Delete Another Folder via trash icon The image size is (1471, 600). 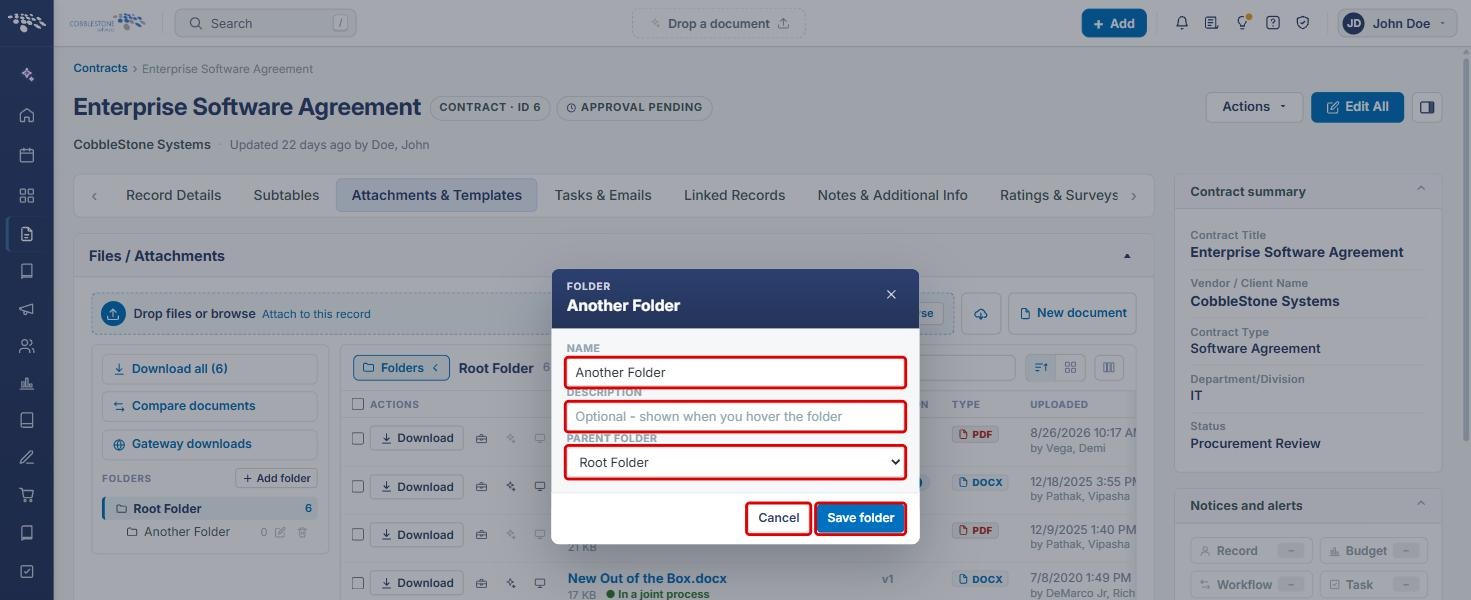point(302,532)
